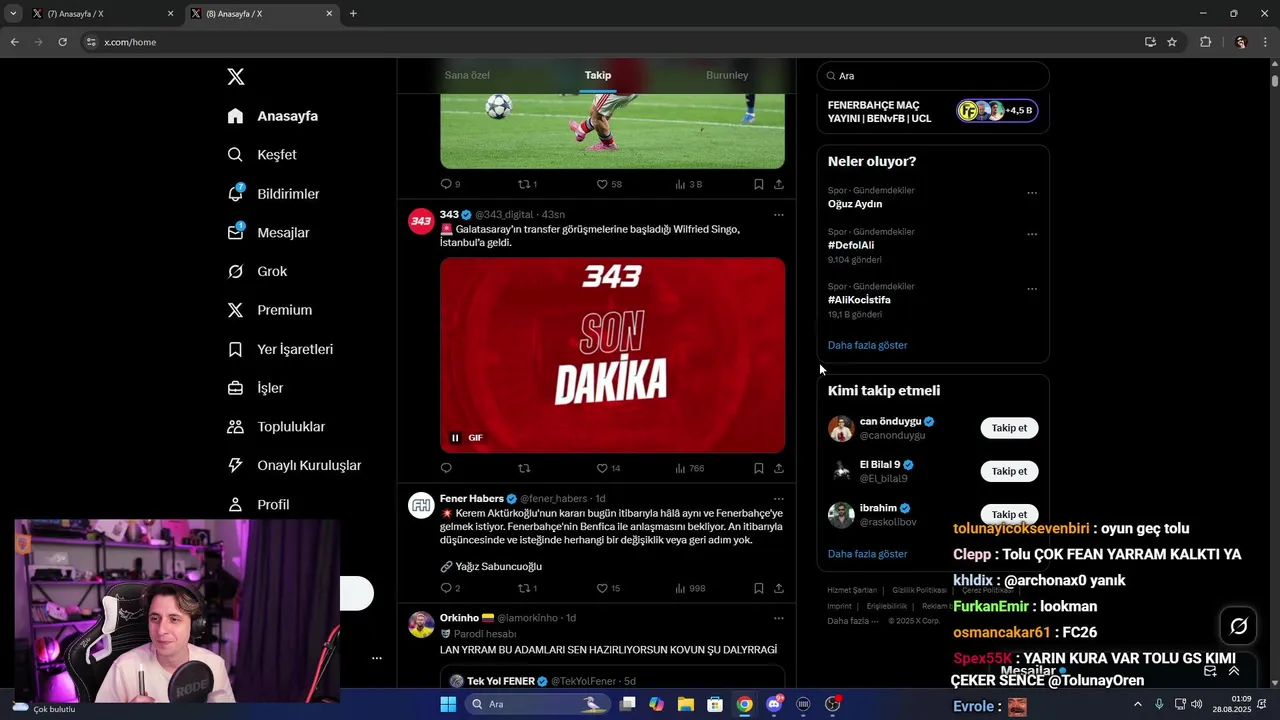Bookmark the Fener Habers post

click(x=759, y=588)
